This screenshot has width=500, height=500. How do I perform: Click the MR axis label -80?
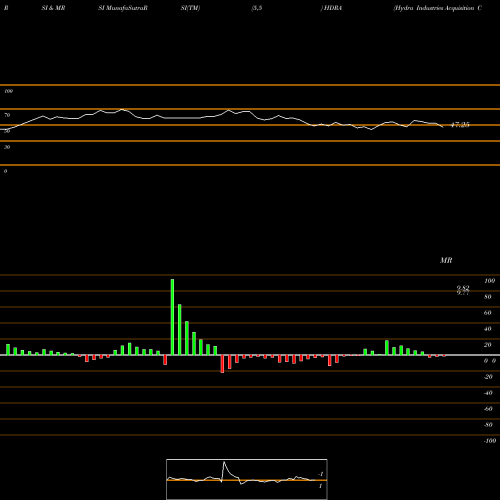tap(488, 425)
